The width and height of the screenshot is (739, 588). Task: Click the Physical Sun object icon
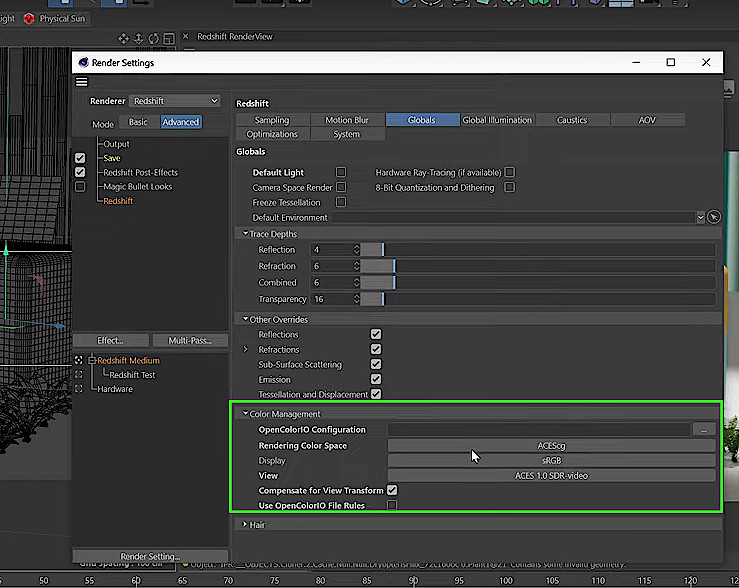[27, 18]
